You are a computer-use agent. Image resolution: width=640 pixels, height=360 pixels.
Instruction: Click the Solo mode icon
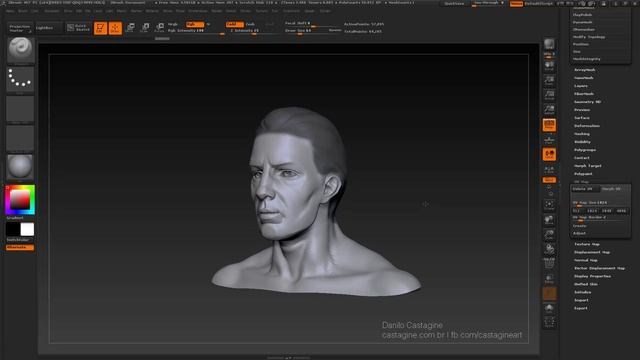click(549, 308)
